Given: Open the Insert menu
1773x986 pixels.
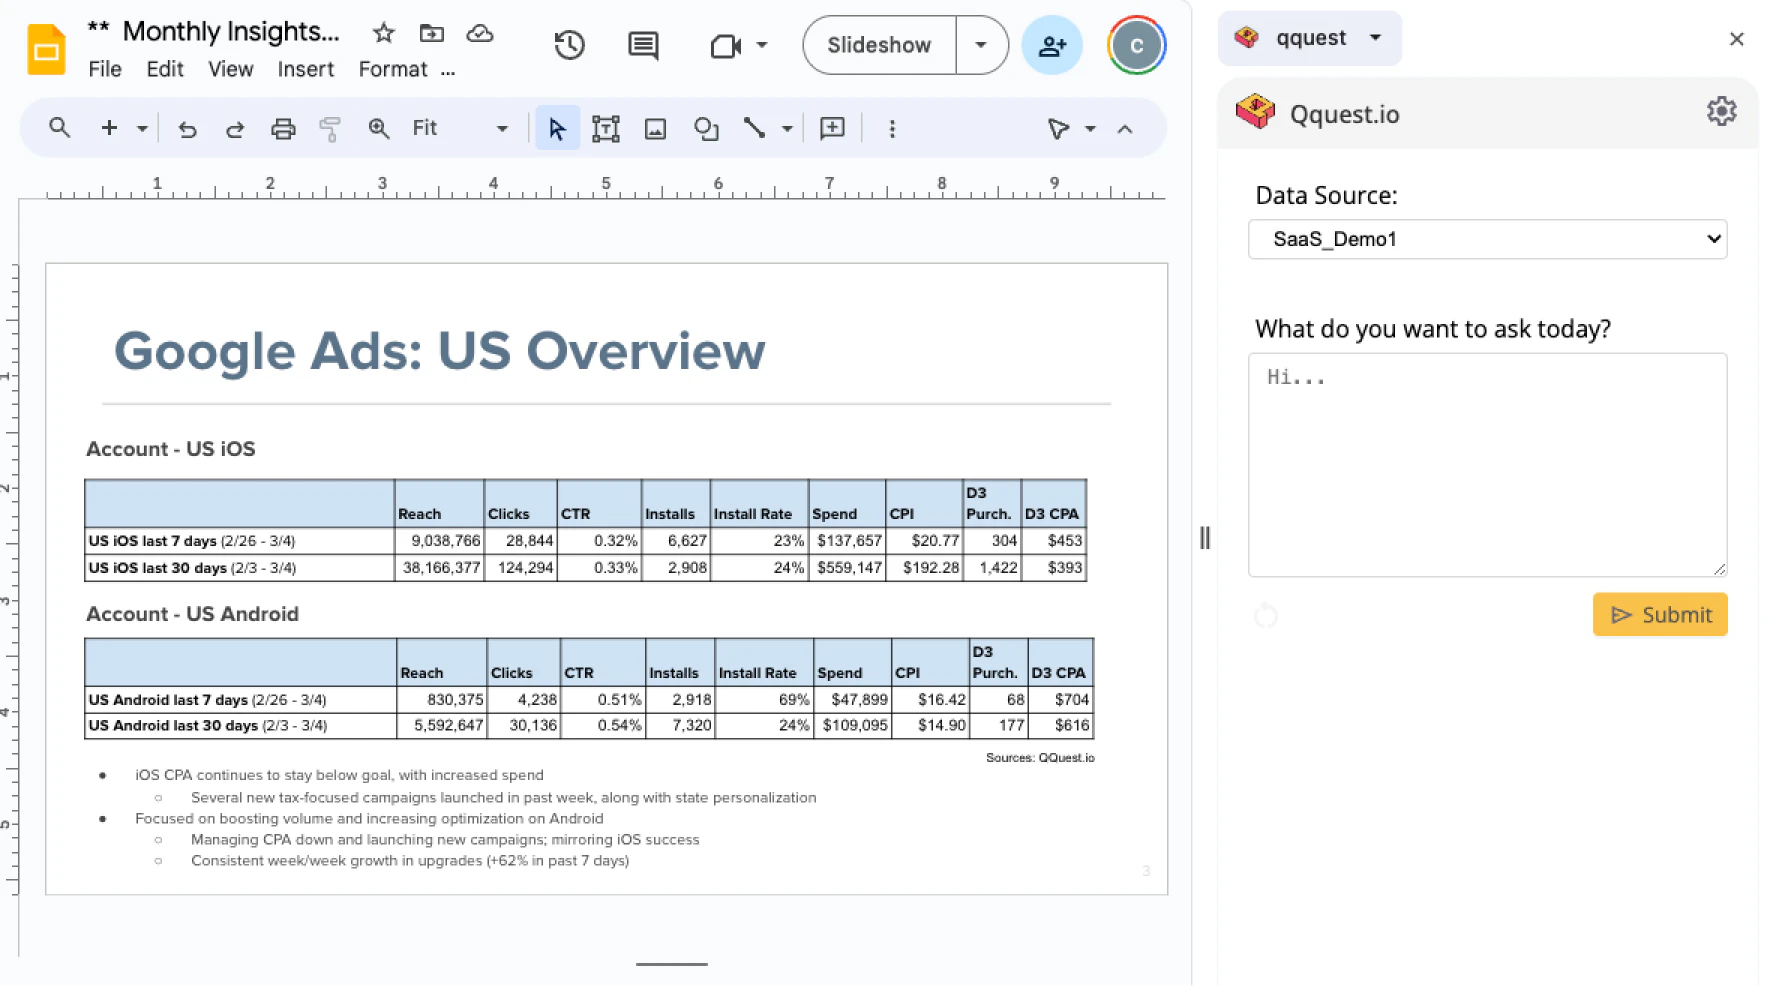Looking at the screenshot, I should [306, 69].
